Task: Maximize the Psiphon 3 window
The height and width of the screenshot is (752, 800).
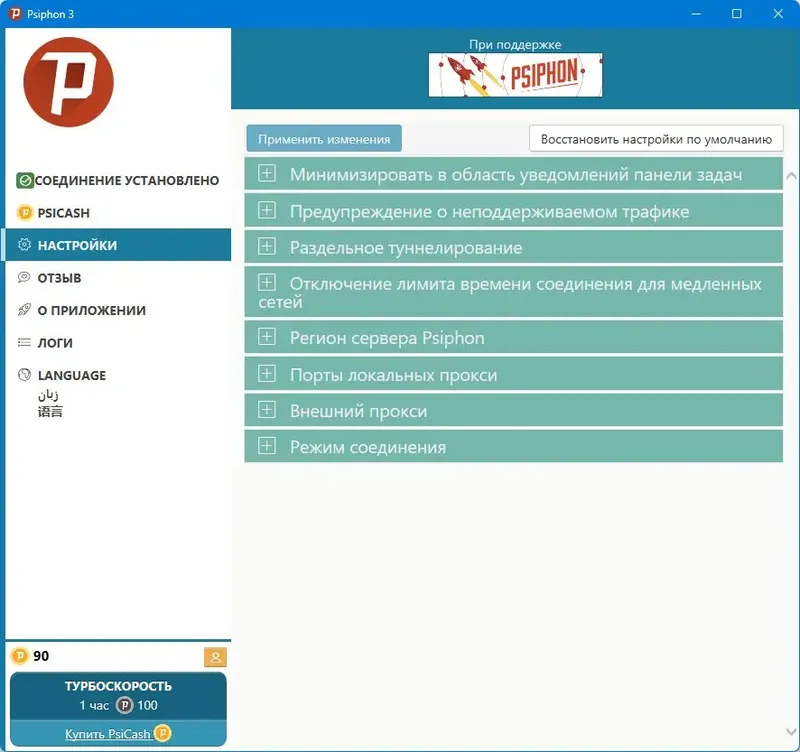Action: coord(736,14)
